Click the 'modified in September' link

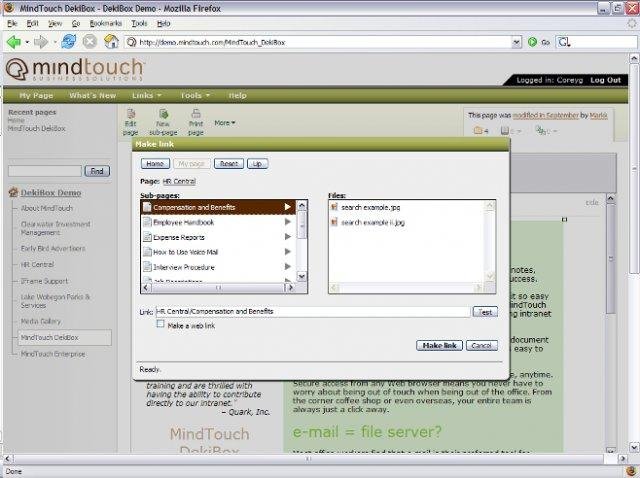click(x=546, y=116)
